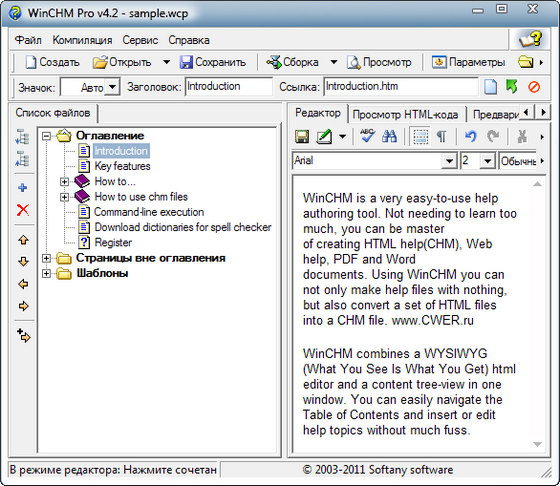
Task: Click the tab-strip right scroll arrow
Action: pos(543,112)
